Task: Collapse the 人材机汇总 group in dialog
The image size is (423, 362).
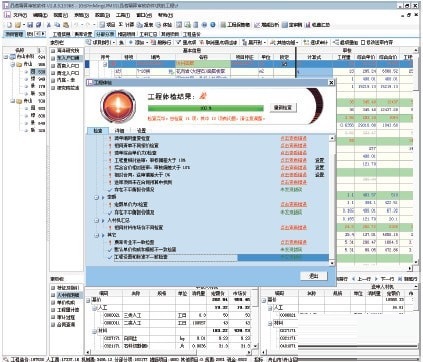Action: 96,221
